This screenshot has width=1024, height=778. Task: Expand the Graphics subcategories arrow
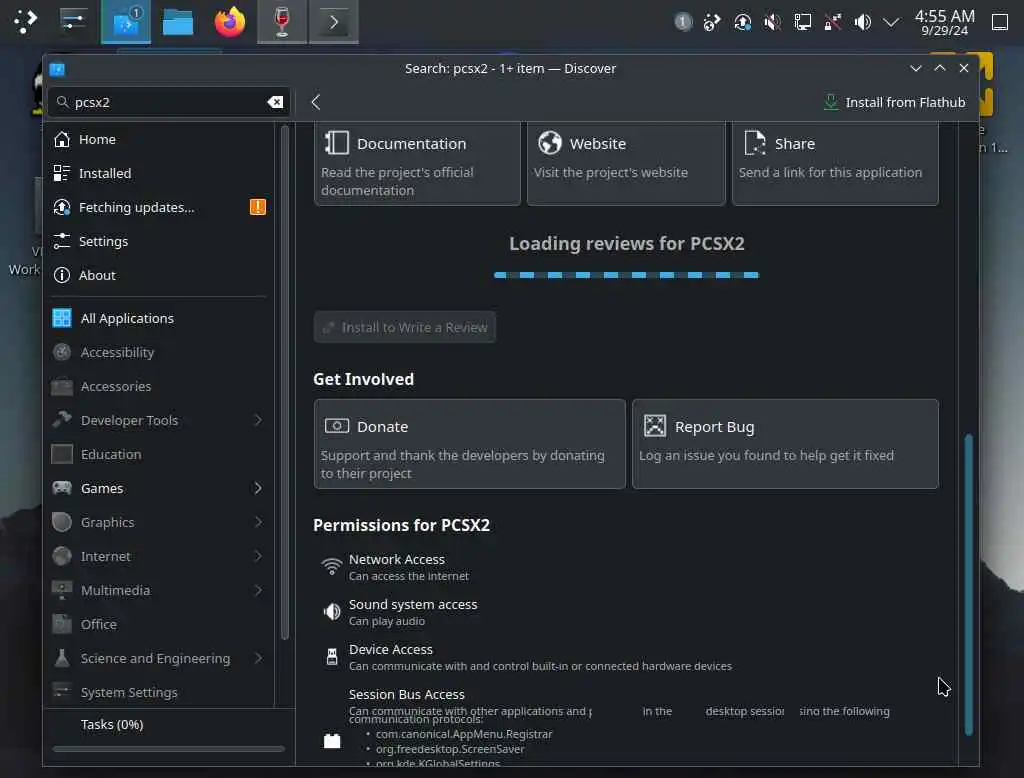click(x=258, y=522)
